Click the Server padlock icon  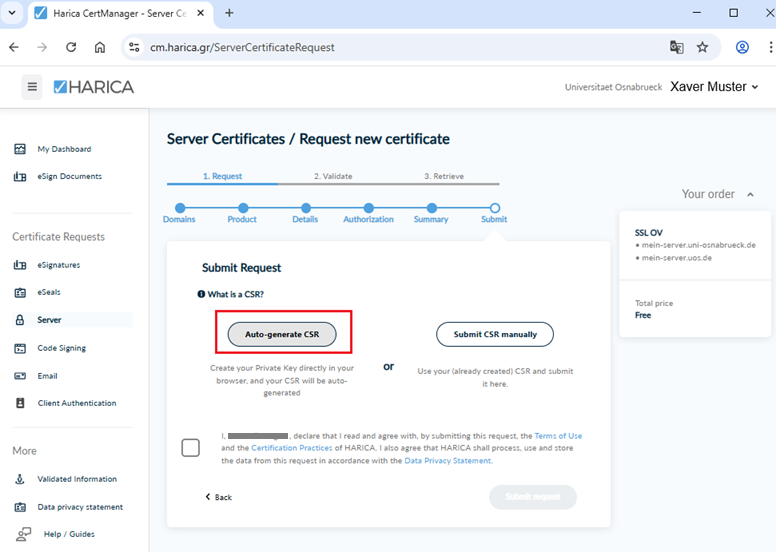point(20,320)
